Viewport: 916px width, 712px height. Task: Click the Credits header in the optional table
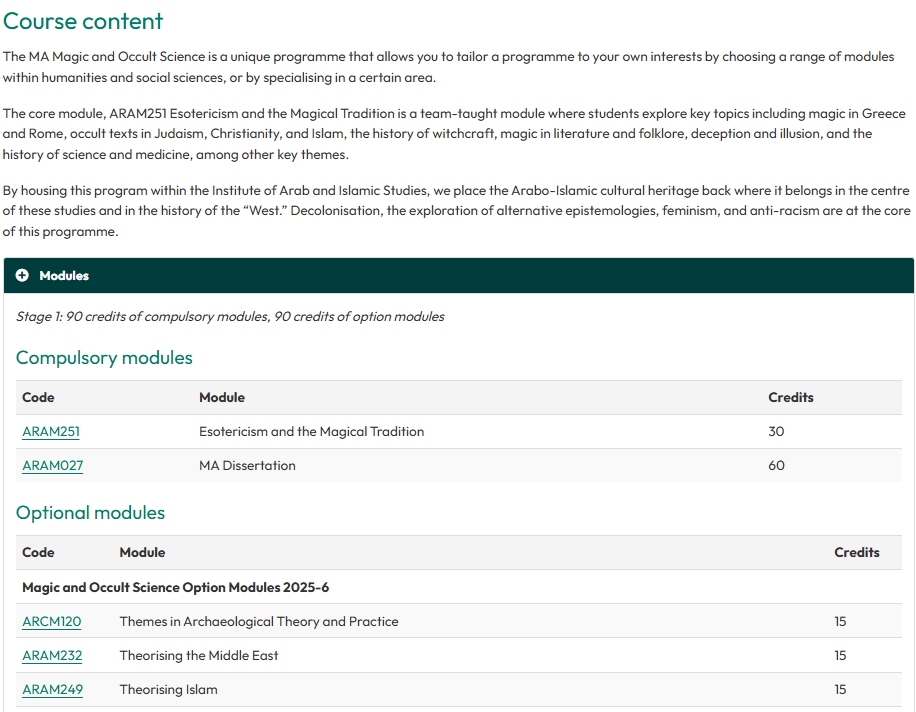click(856, 553)
